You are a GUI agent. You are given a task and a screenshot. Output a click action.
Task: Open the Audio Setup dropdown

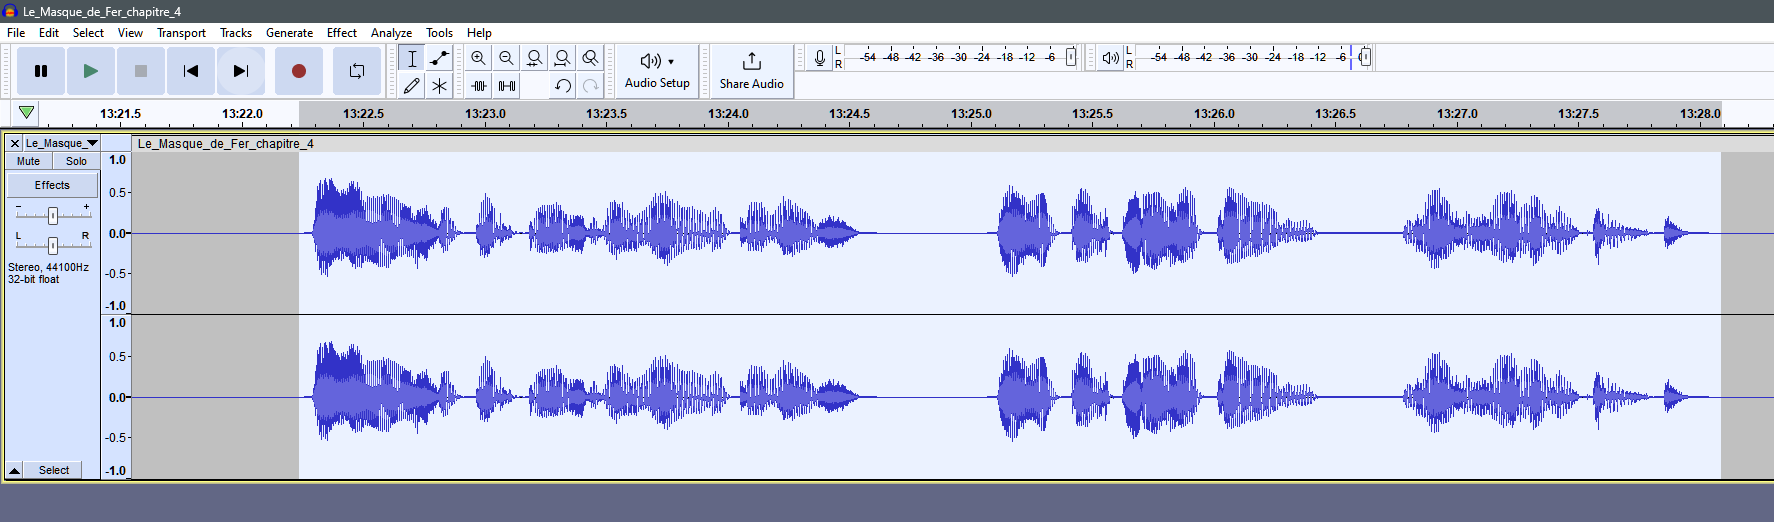point(657,71)
